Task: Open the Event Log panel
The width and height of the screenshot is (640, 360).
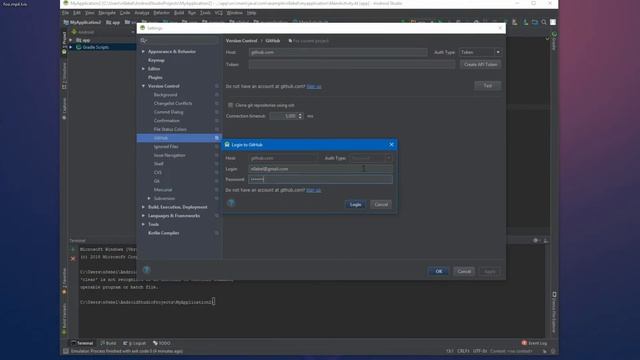Action: click(x=534, y=343)
